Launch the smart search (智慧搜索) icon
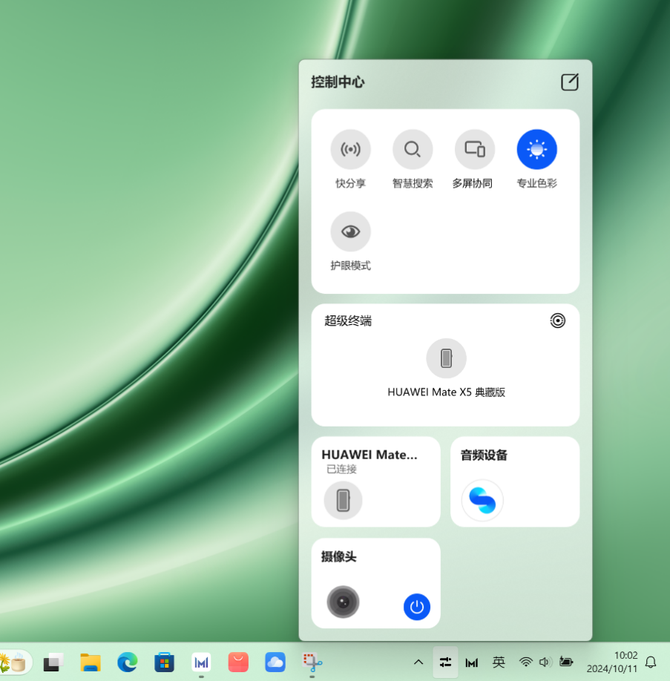This screenshot has width=670, height=681. click(413, 149)
